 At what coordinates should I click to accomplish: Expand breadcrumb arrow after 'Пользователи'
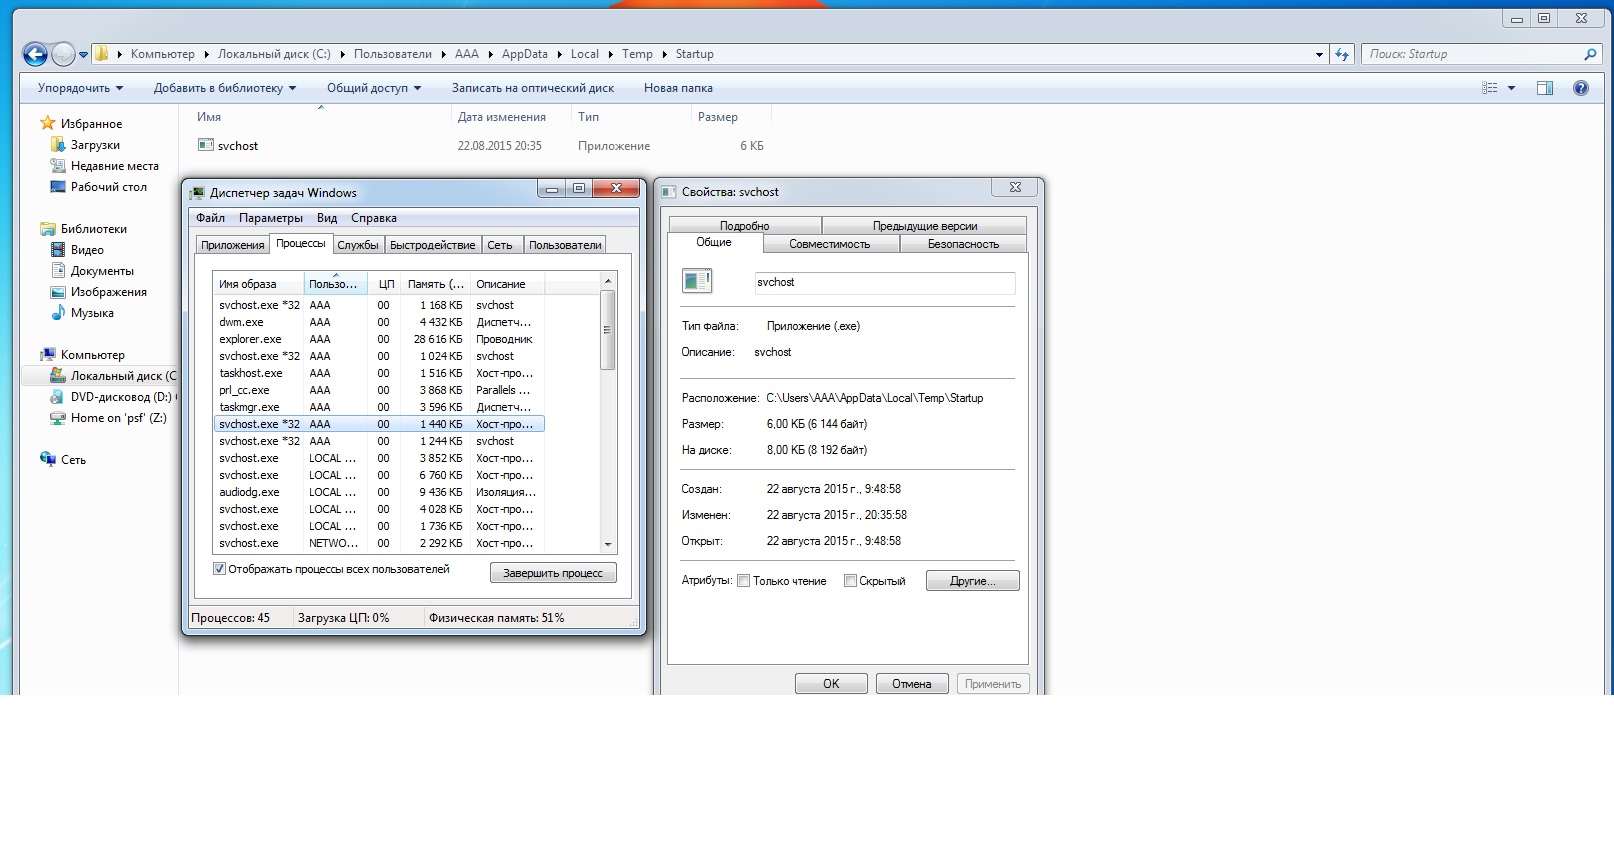443,54
